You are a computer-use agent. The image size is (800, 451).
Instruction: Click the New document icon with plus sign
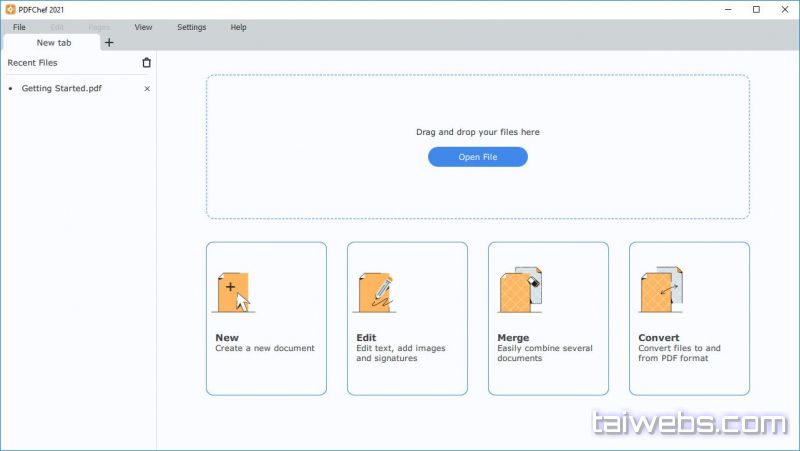(x=232, y=291)
